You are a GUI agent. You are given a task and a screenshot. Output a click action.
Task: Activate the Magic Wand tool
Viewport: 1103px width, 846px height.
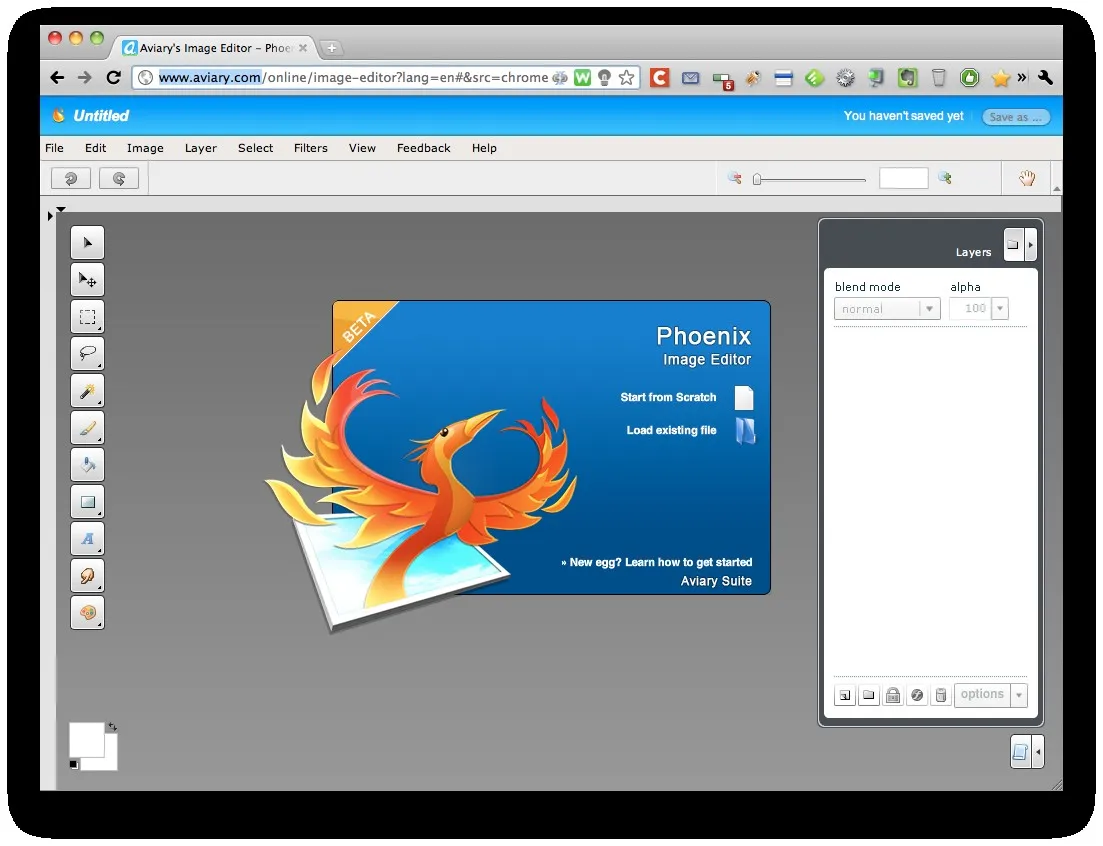click(87, 390)
